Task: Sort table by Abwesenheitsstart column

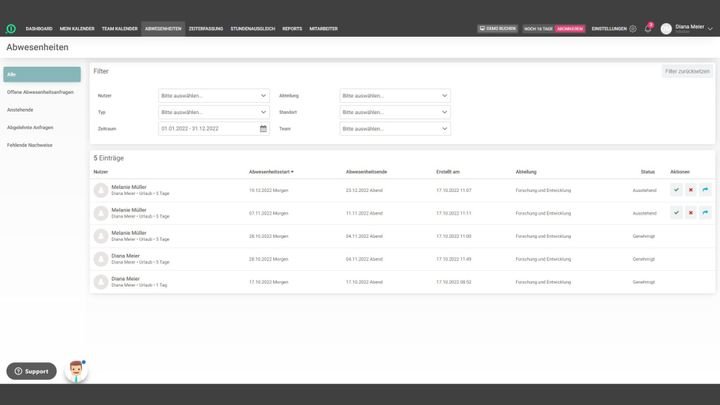Action: pos(271,172)
